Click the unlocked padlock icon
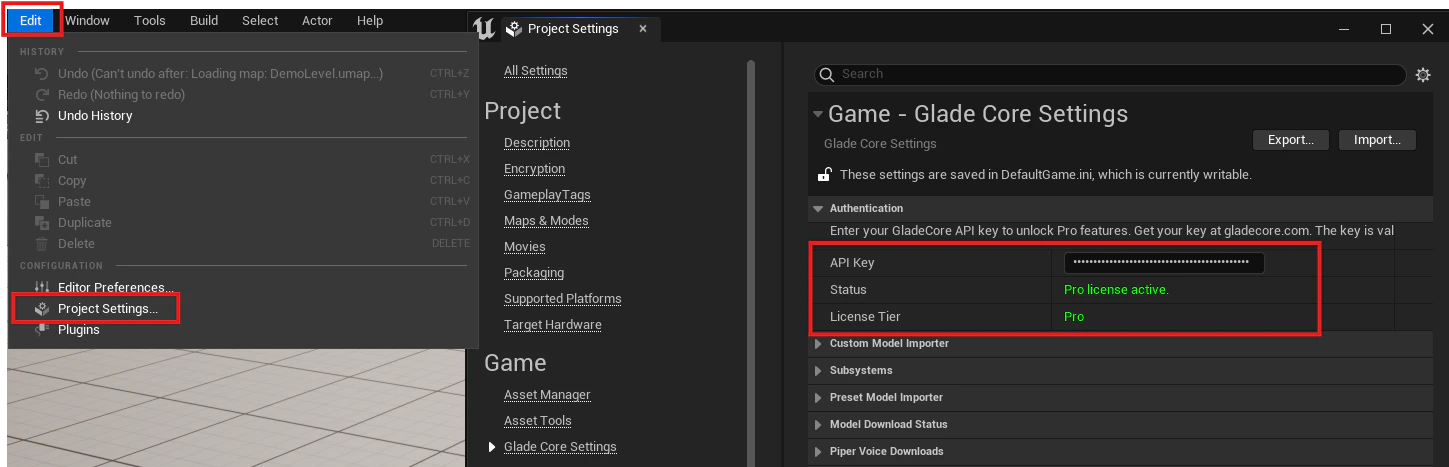The image size is (1449, 467). click(824, 175)
